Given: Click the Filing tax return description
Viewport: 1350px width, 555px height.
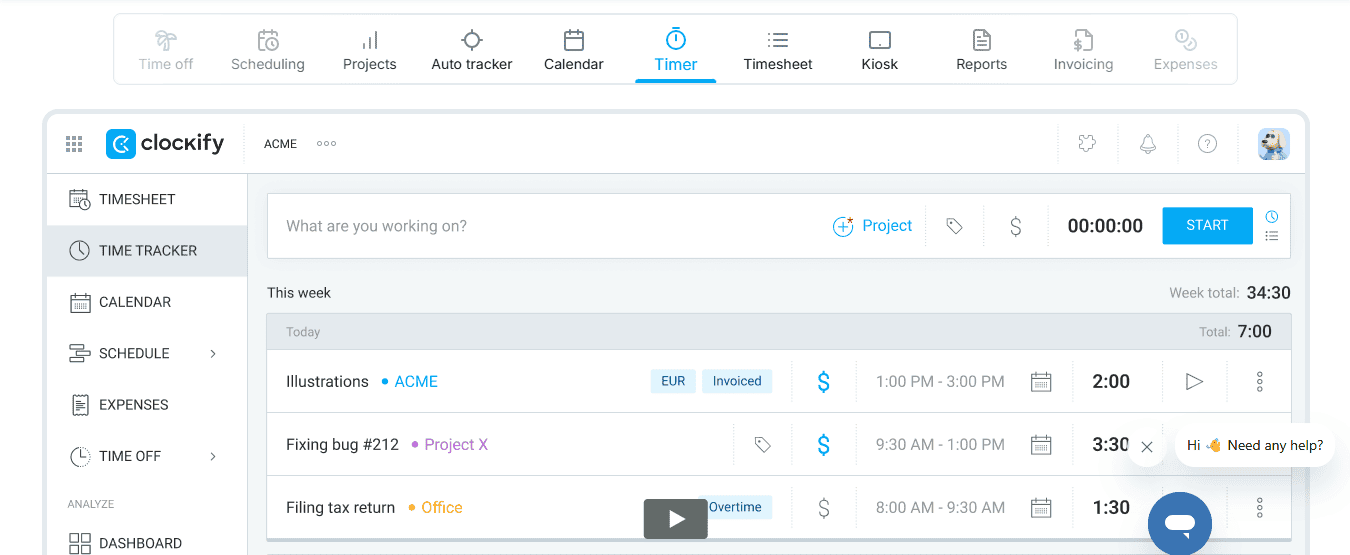Looking at the screenshot, I should [340, 507].
